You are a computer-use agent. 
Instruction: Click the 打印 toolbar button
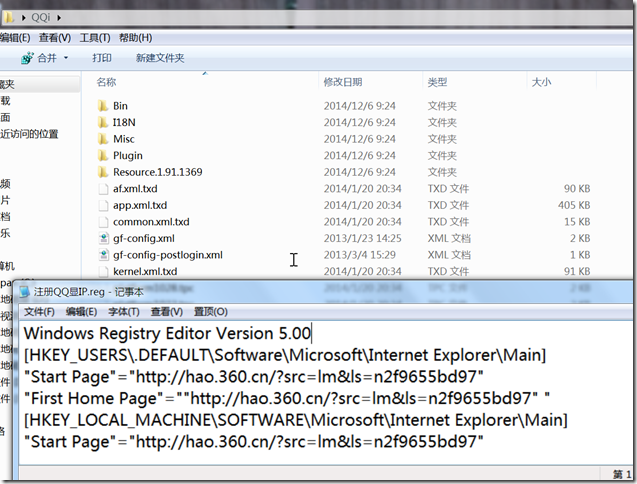102,58
